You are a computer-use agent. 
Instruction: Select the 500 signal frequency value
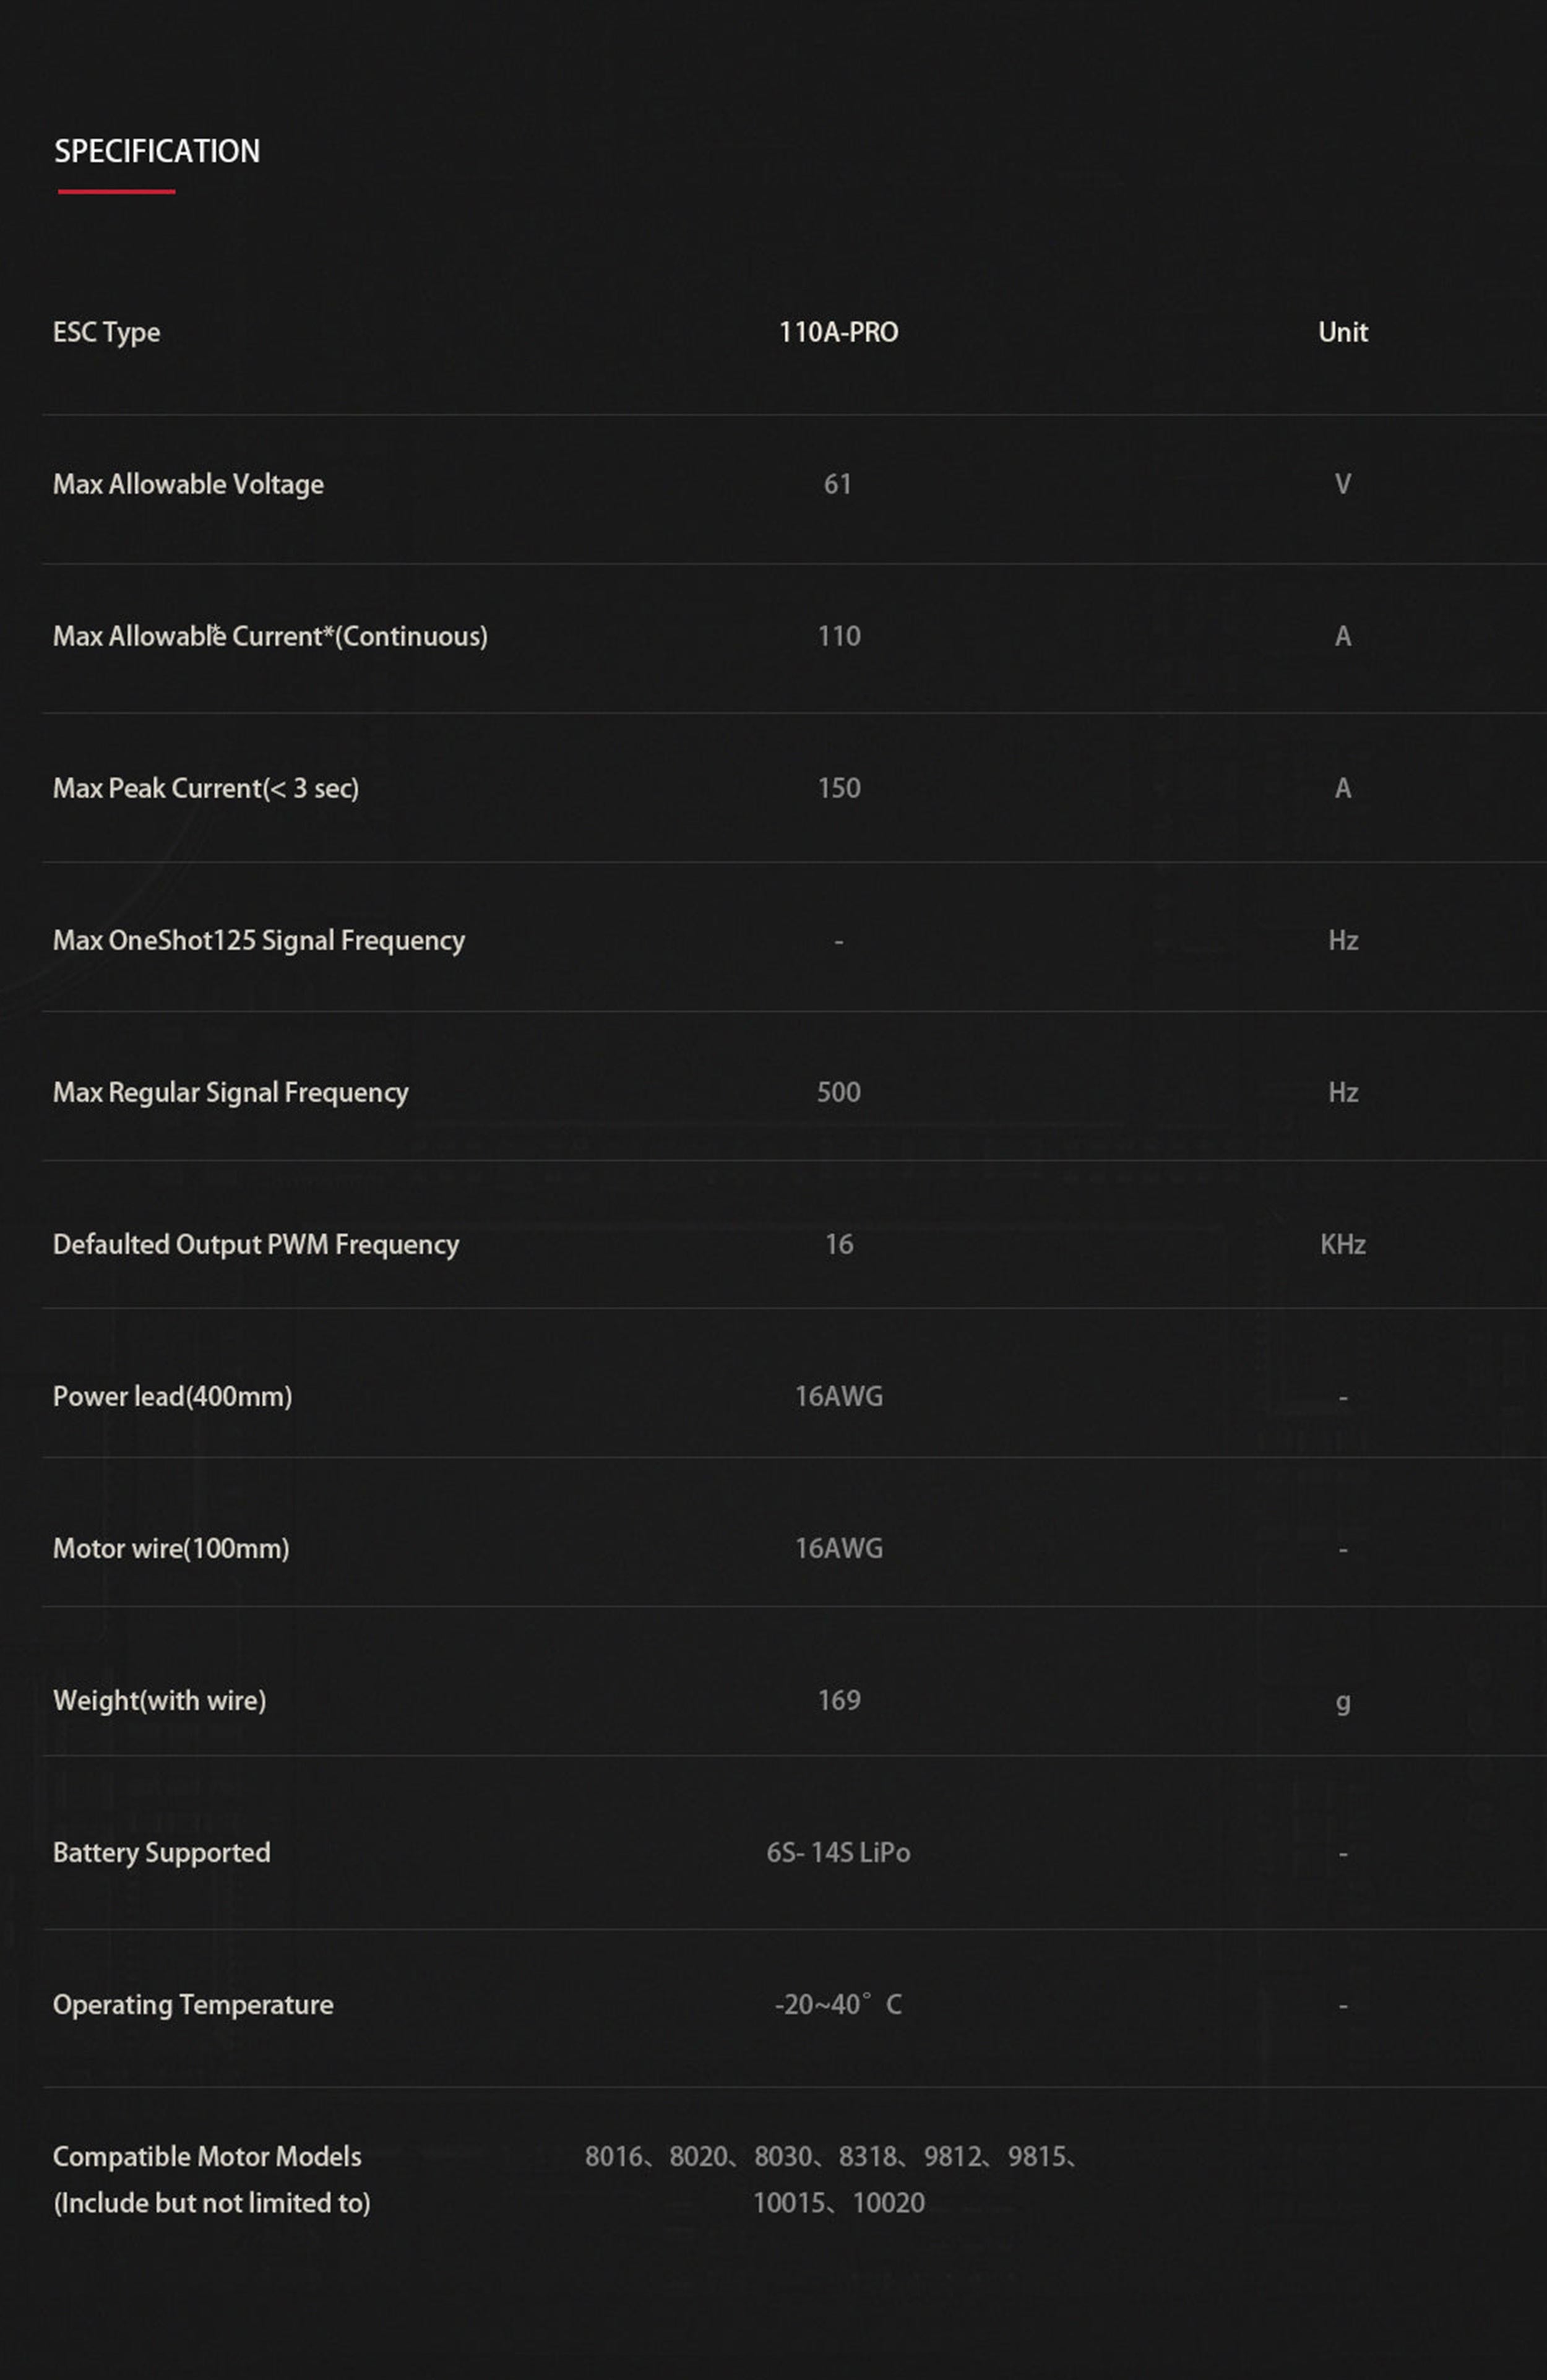coord(838,1092)
